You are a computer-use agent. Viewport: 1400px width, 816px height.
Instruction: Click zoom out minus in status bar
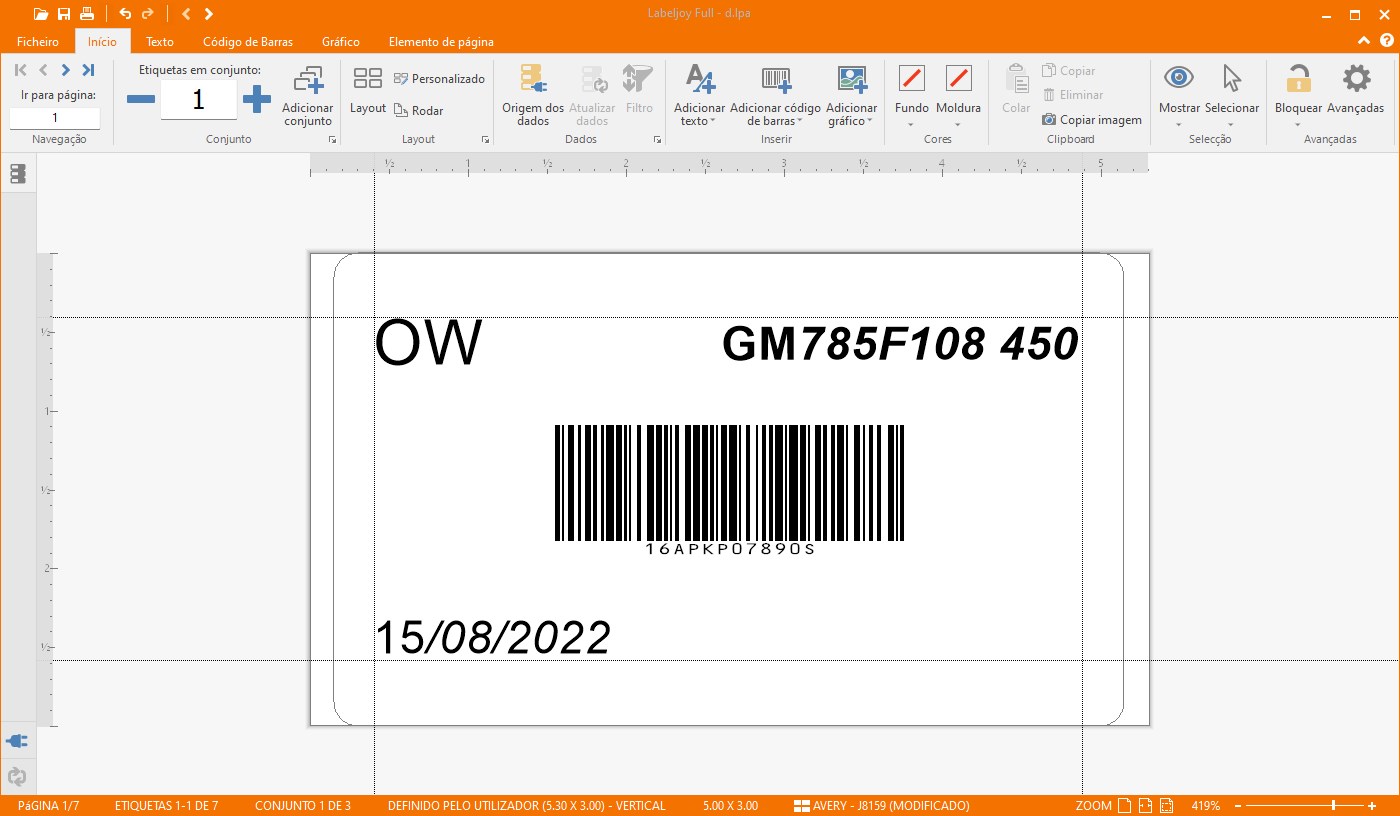pyautogui.click(x=1238, y=805)
